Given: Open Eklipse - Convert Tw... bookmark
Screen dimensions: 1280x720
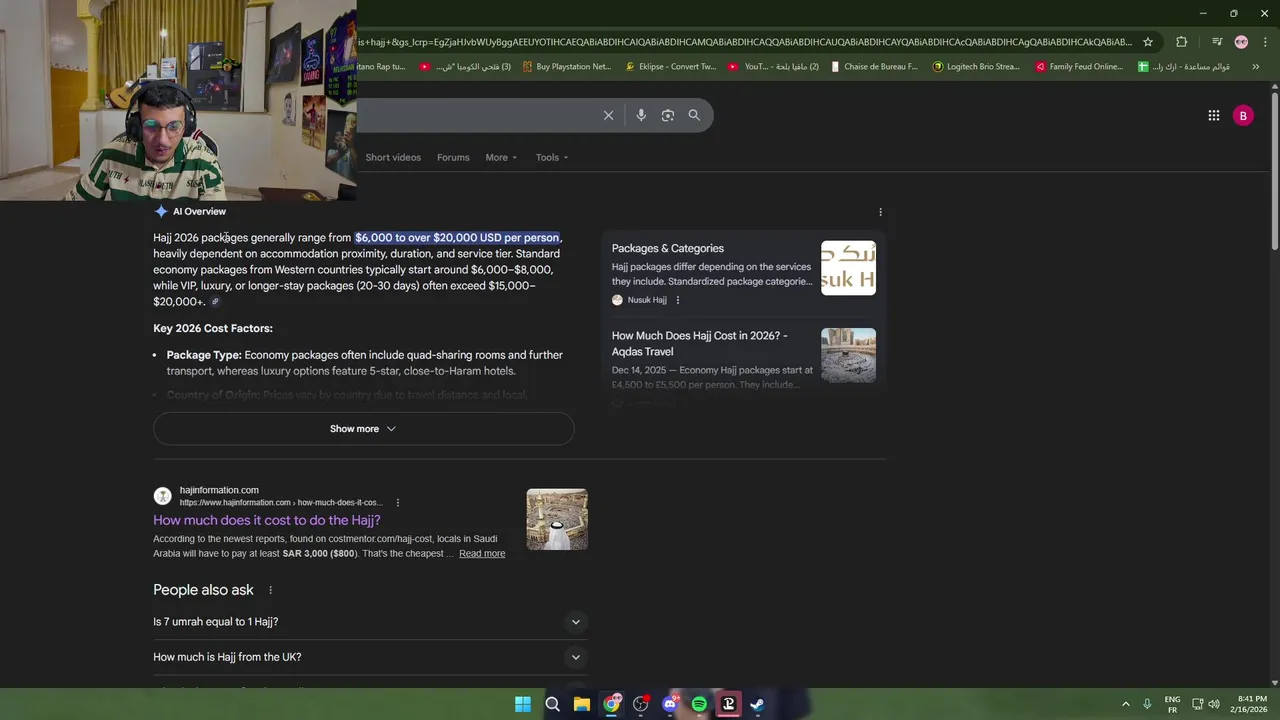Looking at the screenshot, I should [x=671, y=67].
